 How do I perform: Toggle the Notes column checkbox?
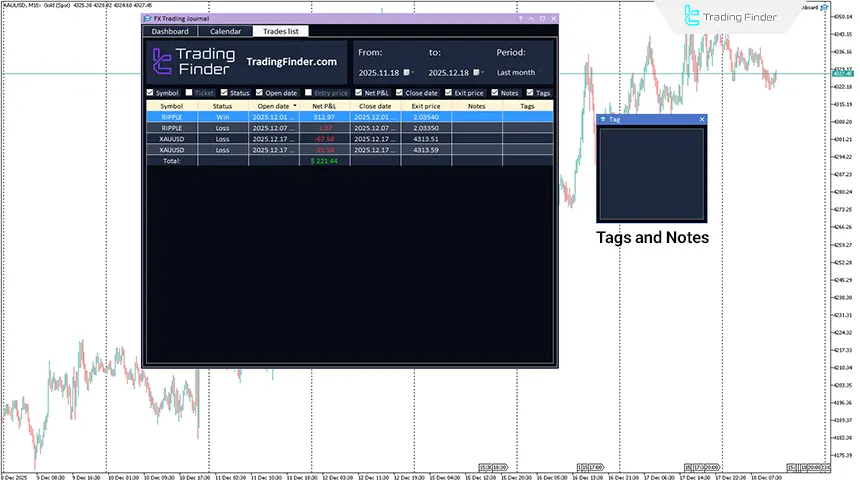coord(494,93)
